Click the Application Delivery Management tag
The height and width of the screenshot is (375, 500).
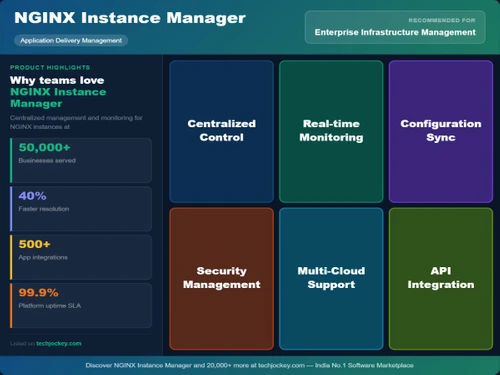click(x=71, y=41)
